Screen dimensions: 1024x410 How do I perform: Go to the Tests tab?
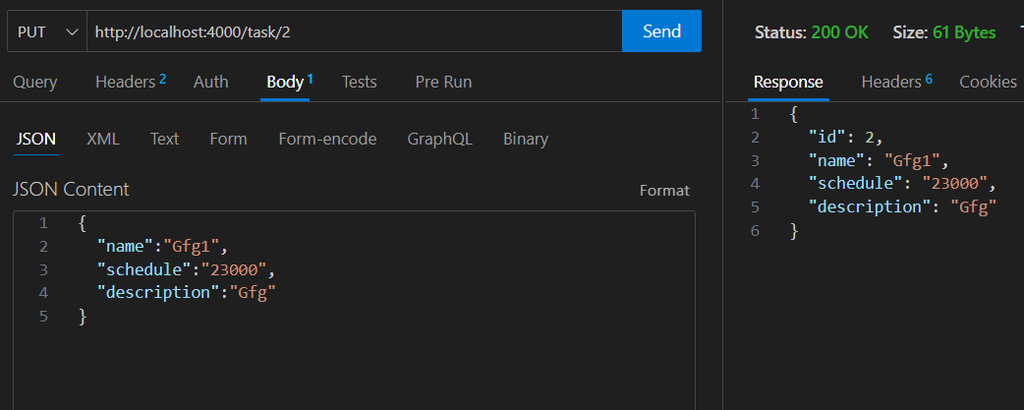pos(359,82)
